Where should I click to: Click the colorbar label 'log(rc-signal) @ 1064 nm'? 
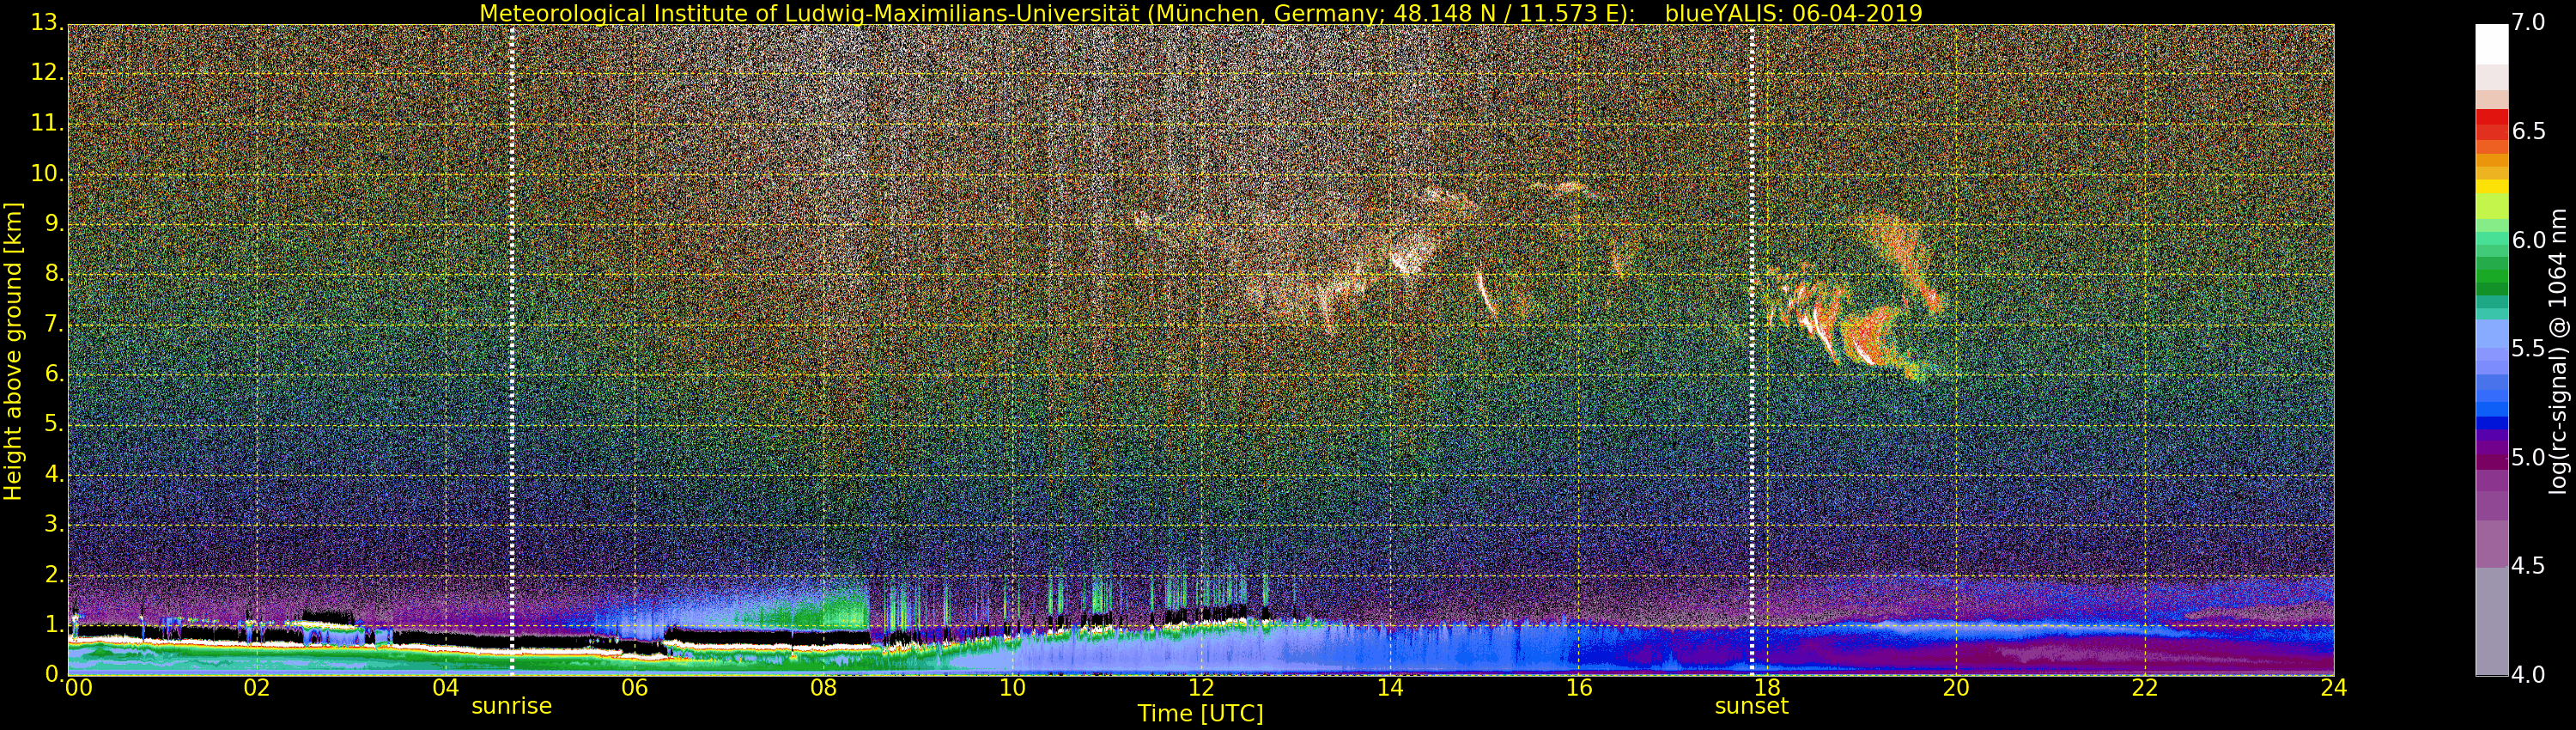pos(2557,351)
